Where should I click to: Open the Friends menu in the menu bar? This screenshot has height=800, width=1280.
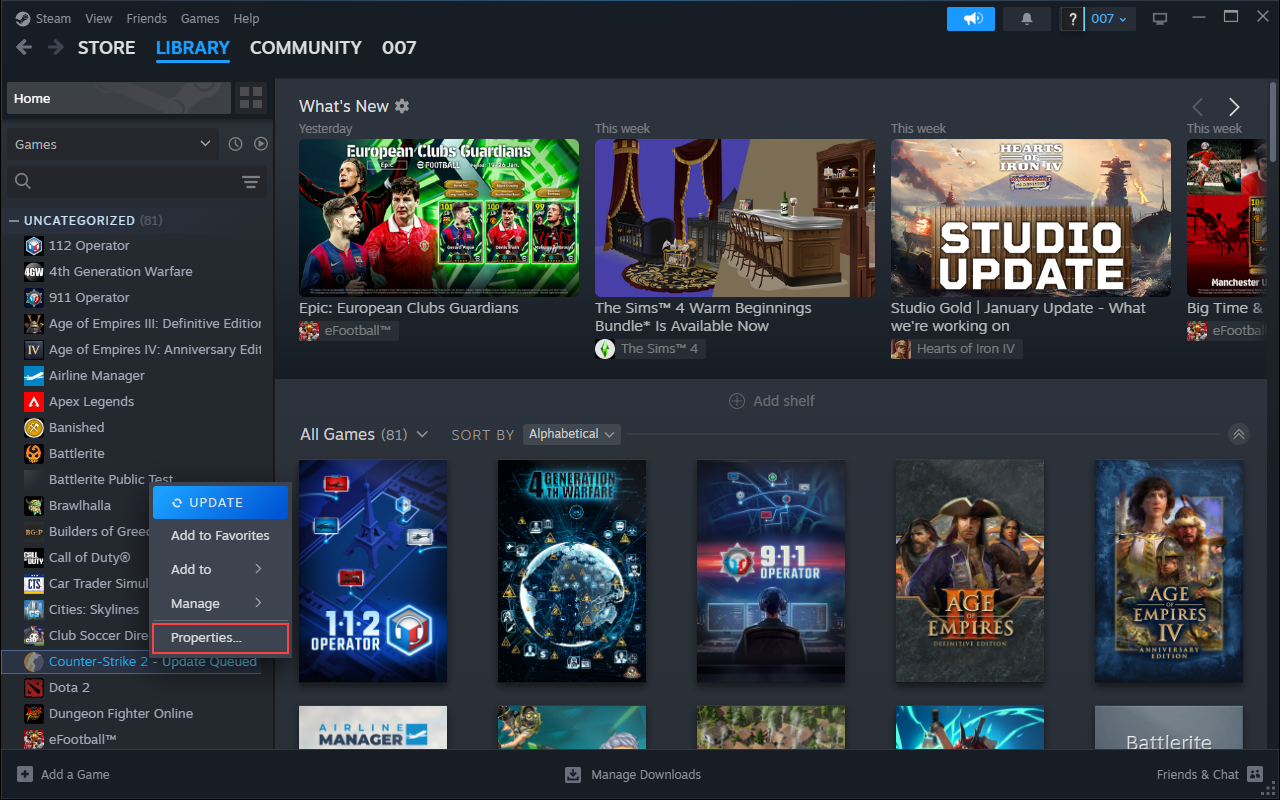pyautogui.click(x=147, y=19)
